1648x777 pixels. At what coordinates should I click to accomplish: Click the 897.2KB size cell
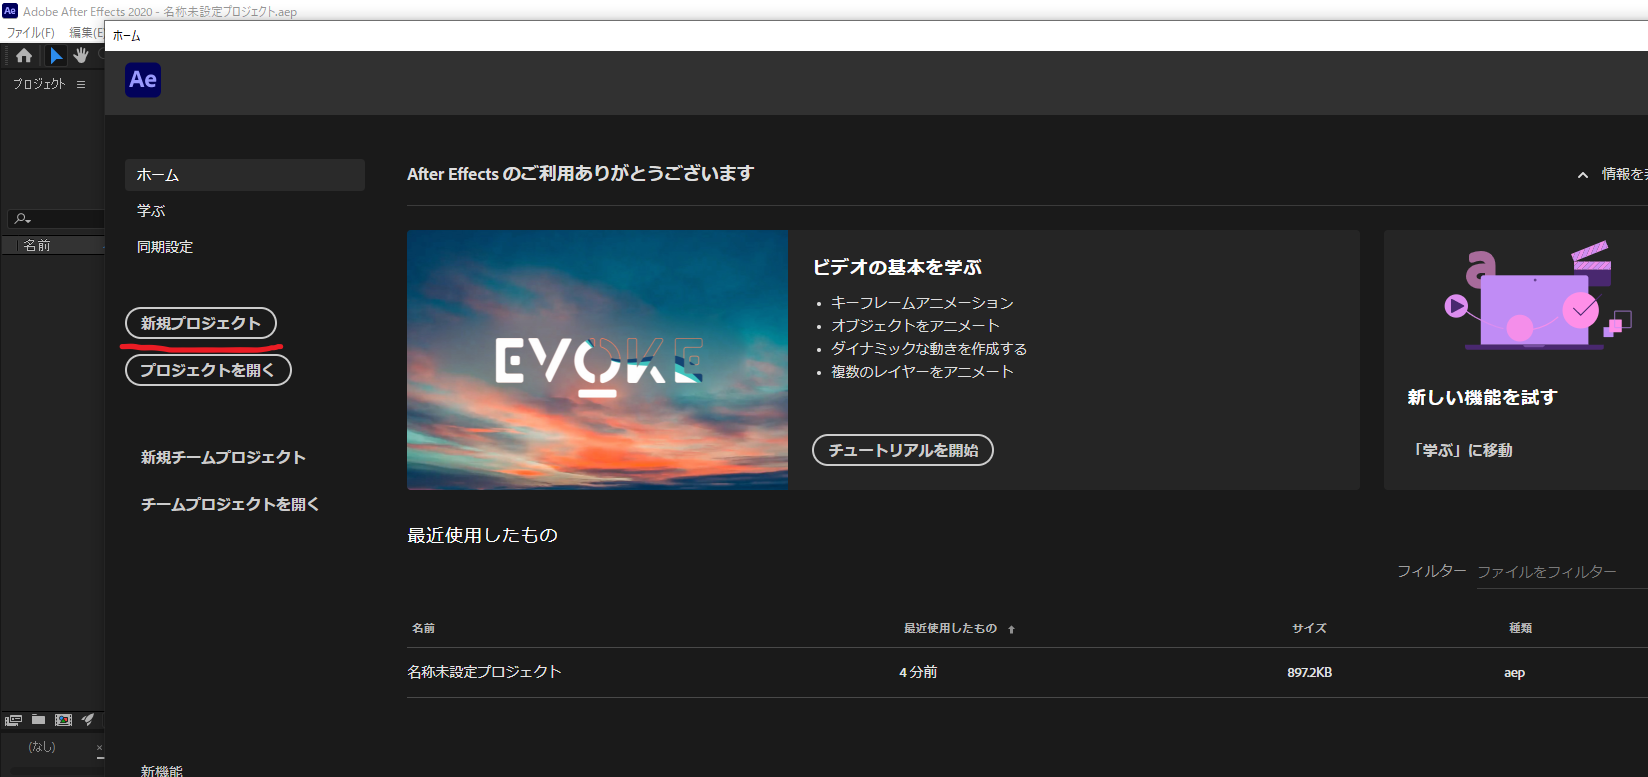click(x=1309, y=672)
